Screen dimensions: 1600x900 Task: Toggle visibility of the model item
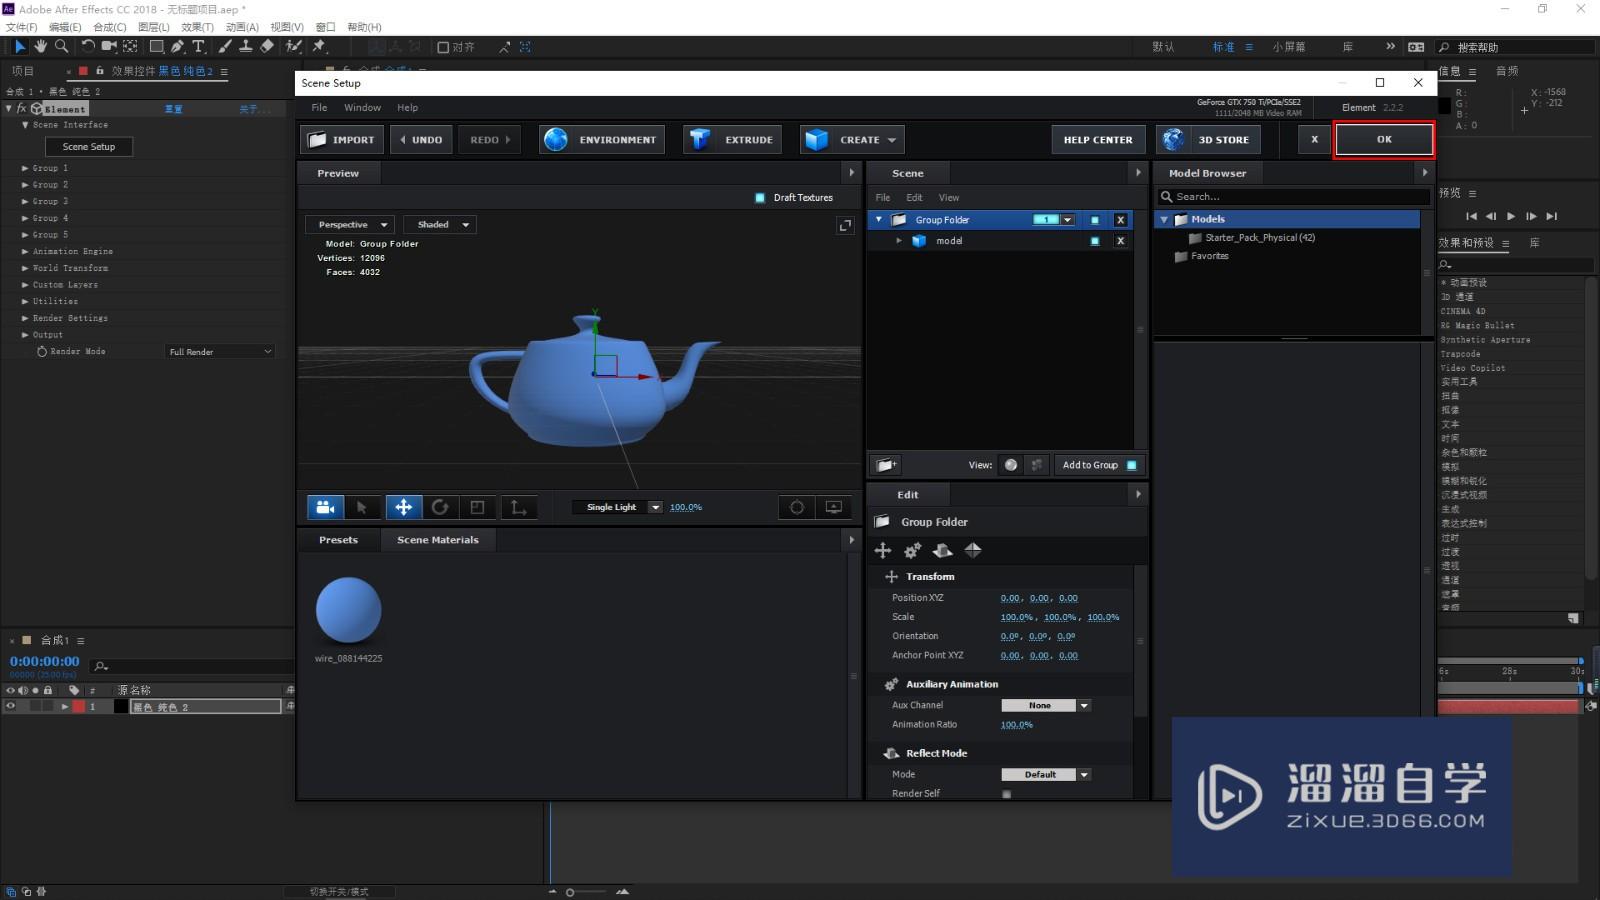[1094, 241]
